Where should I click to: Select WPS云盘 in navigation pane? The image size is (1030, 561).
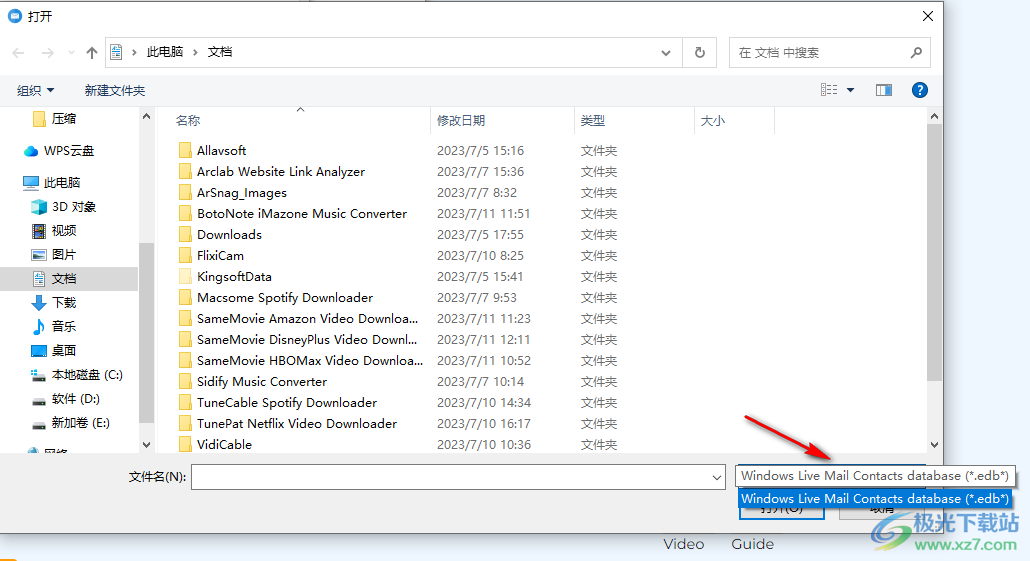point(68,151)
